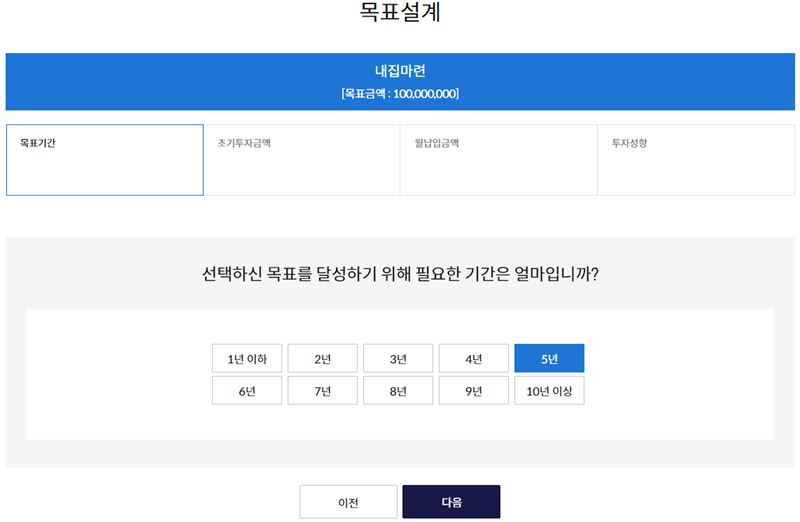Go back with the 이전 button
Image resolution: width=800 pixels, height=522 pixels.
348,502
